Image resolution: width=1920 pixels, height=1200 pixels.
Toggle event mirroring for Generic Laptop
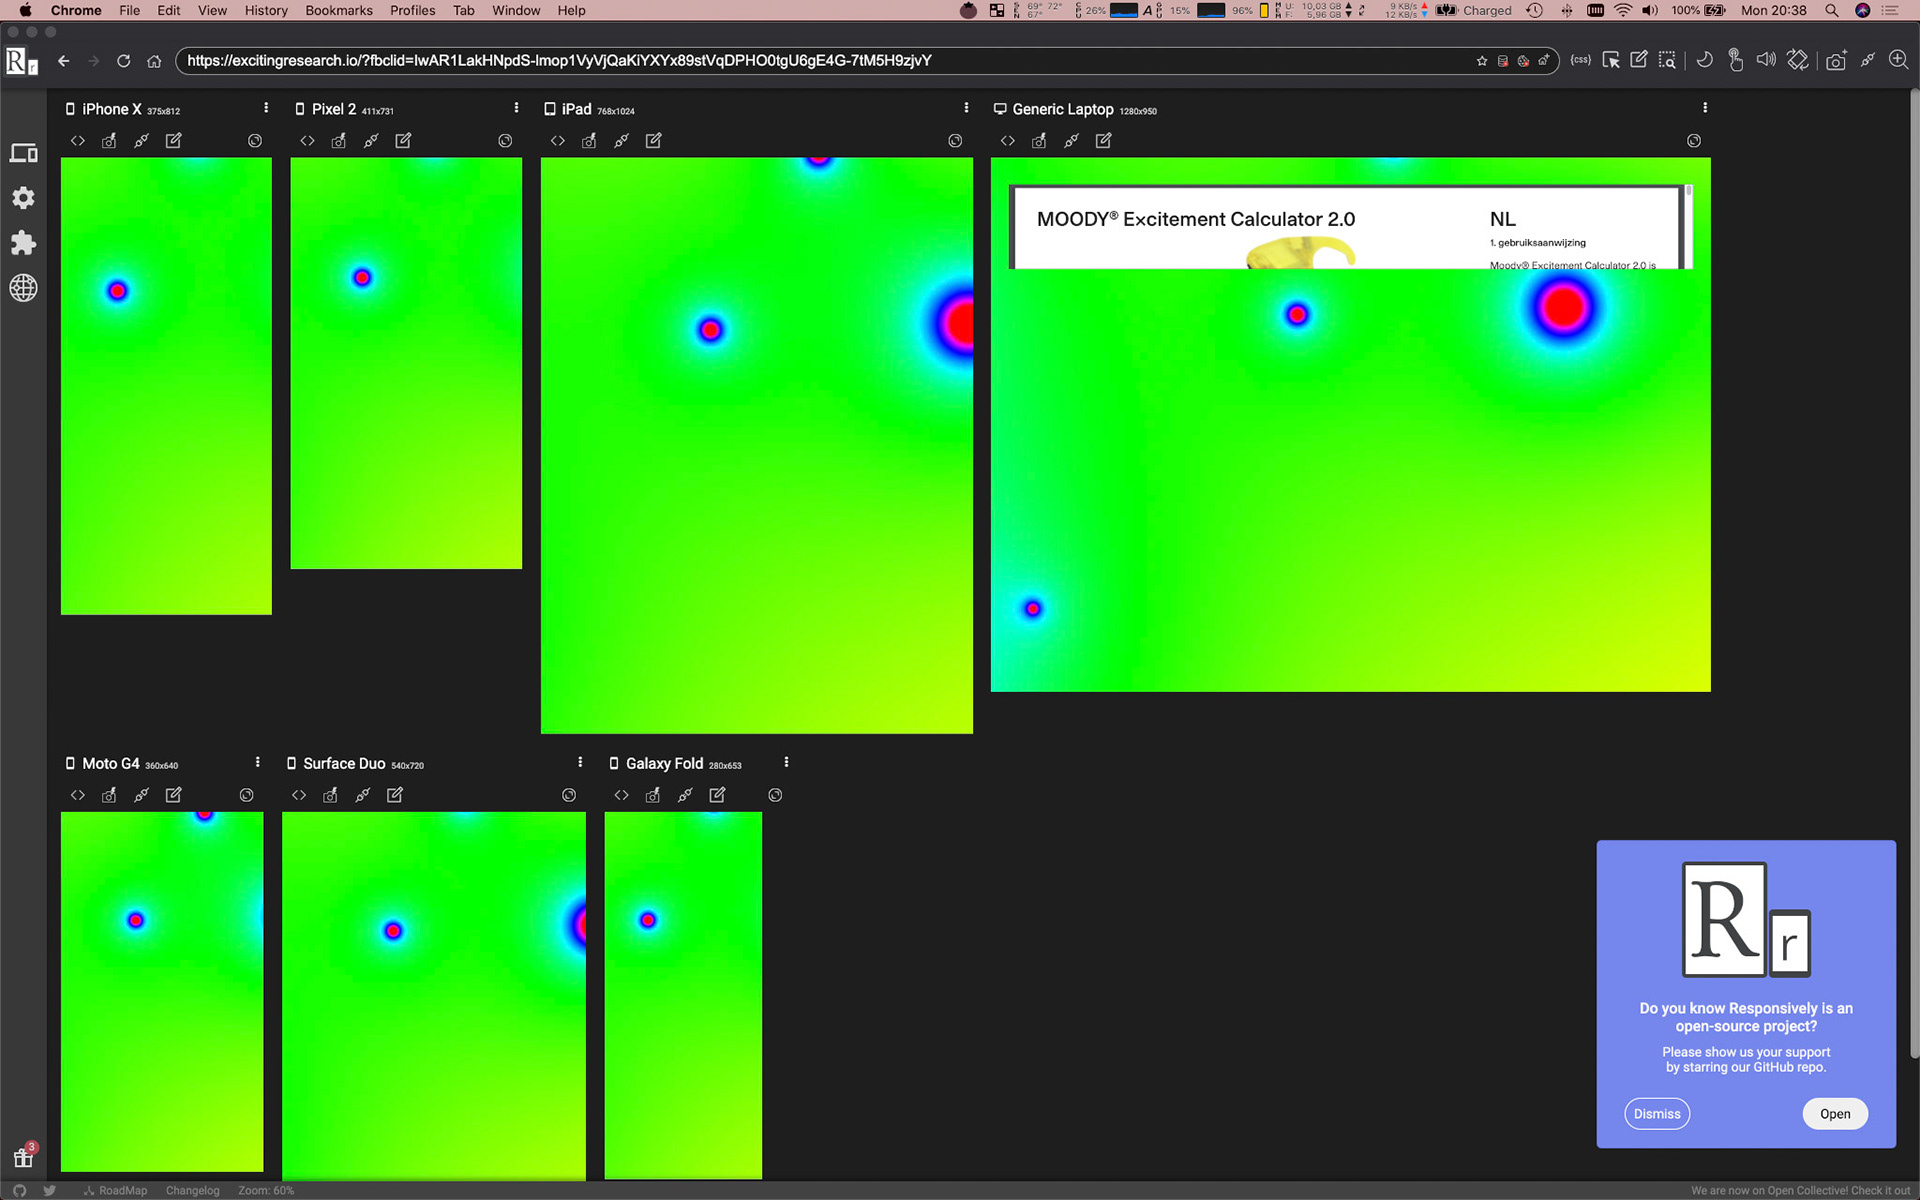(x=1071, y=141)
